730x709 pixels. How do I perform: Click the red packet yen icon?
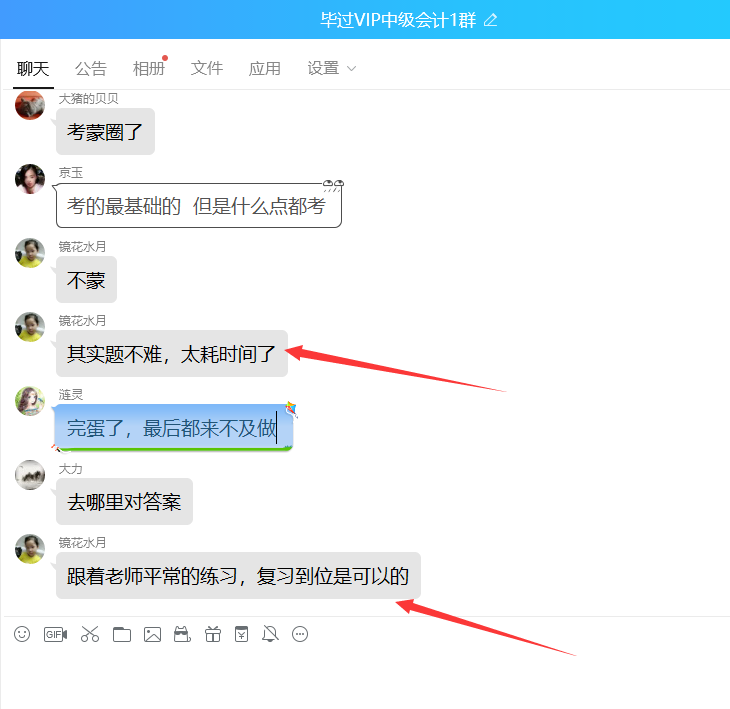[241, 634]
